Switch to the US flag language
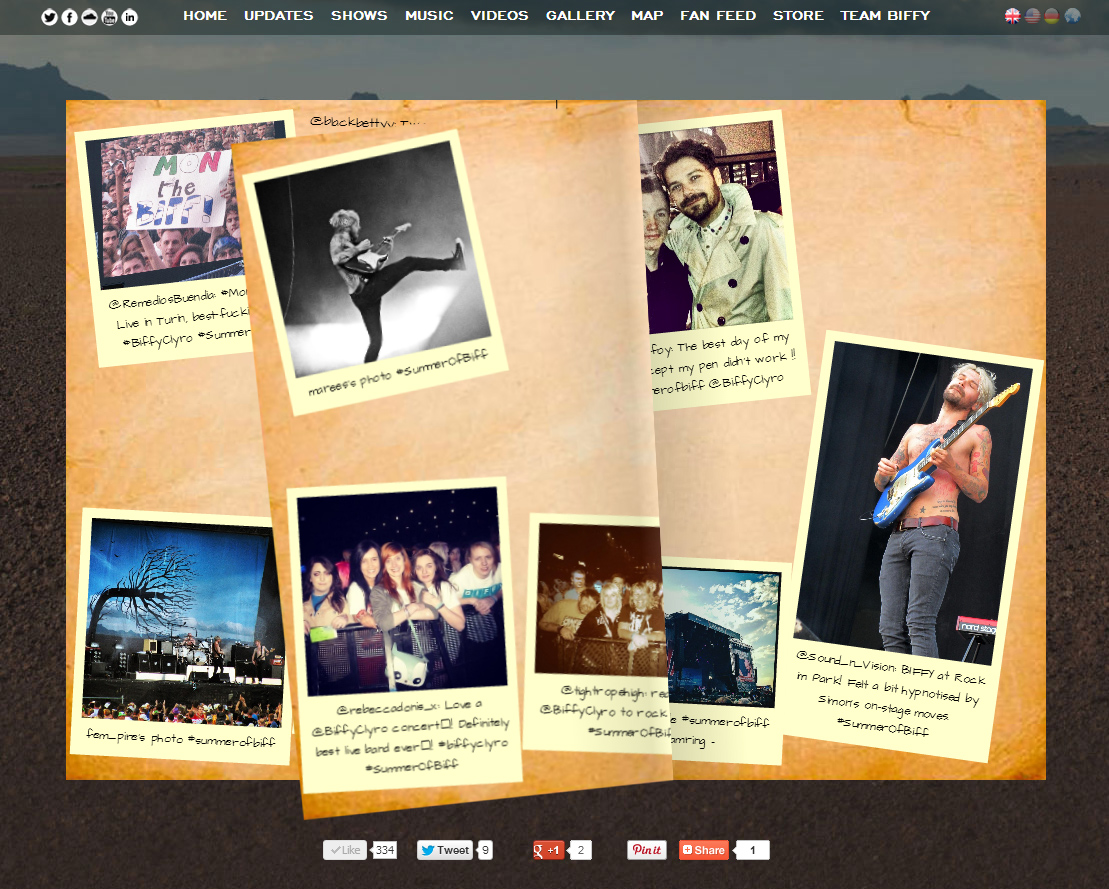Viewport: 1109px width, 889px height. pyautogui.click(x=1033, y=16)
